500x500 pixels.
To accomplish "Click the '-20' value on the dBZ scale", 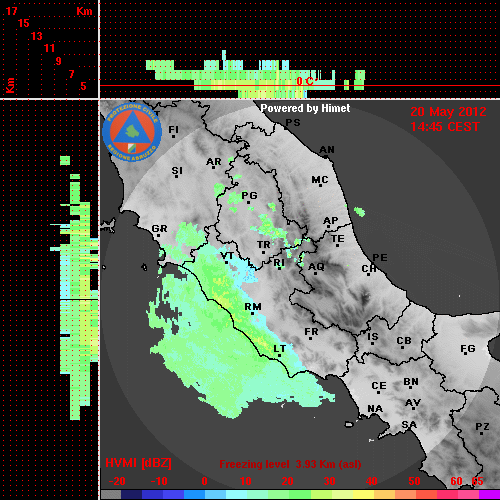I will point(117,481).
